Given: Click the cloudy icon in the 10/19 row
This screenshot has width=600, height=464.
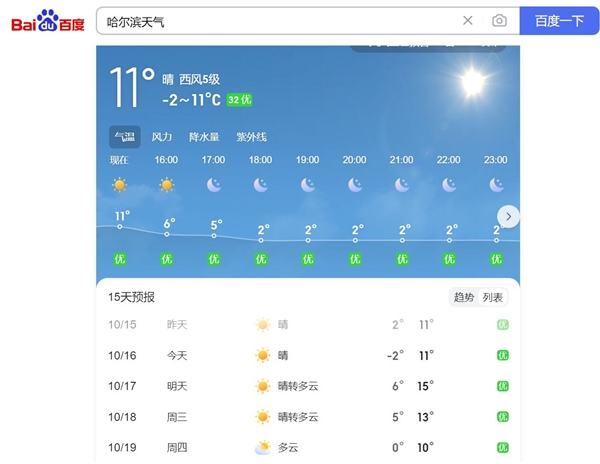Looking at the screenshot, I should click(263, 448).
